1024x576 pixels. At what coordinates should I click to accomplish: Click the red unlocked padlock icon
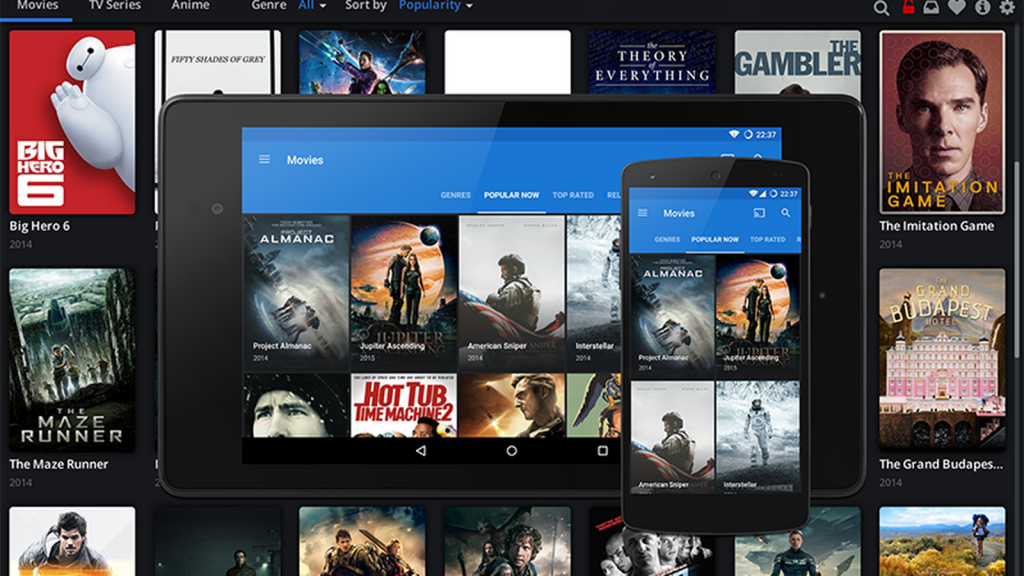click(x=908, y=7)
